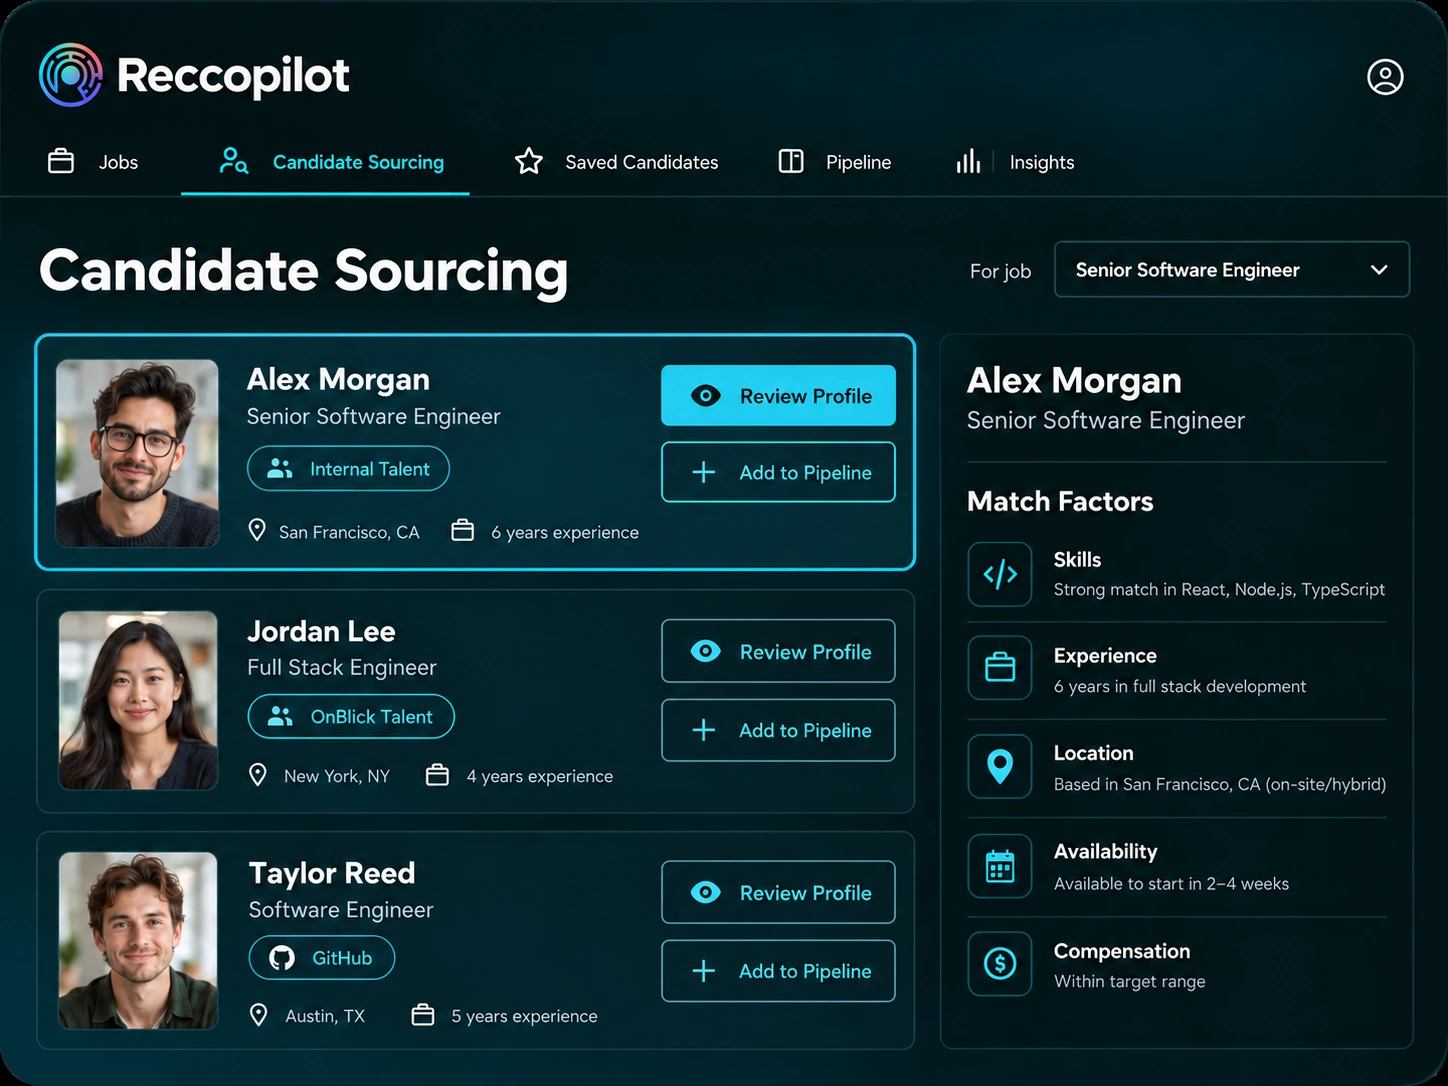Open the Jobs tab
1448x1086 pixels.
point(93,162)
